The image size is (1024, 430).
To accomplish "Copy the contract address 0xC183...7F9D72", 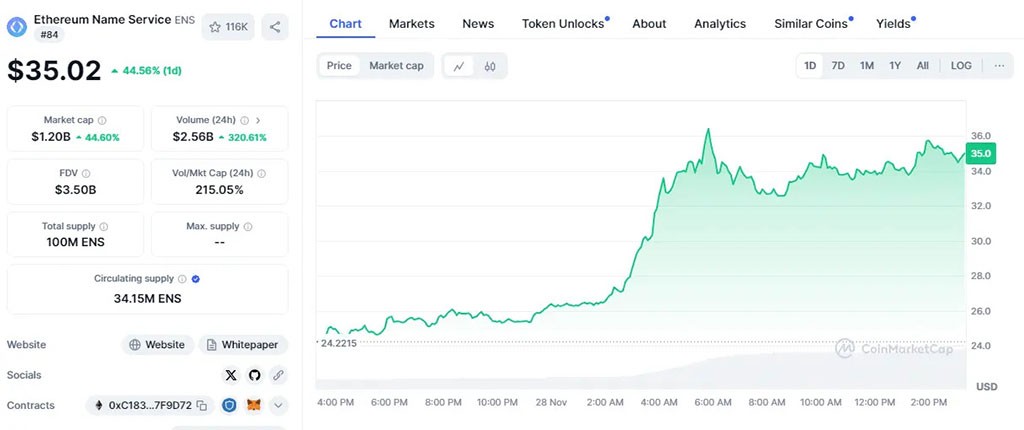I will pos(202,405).
